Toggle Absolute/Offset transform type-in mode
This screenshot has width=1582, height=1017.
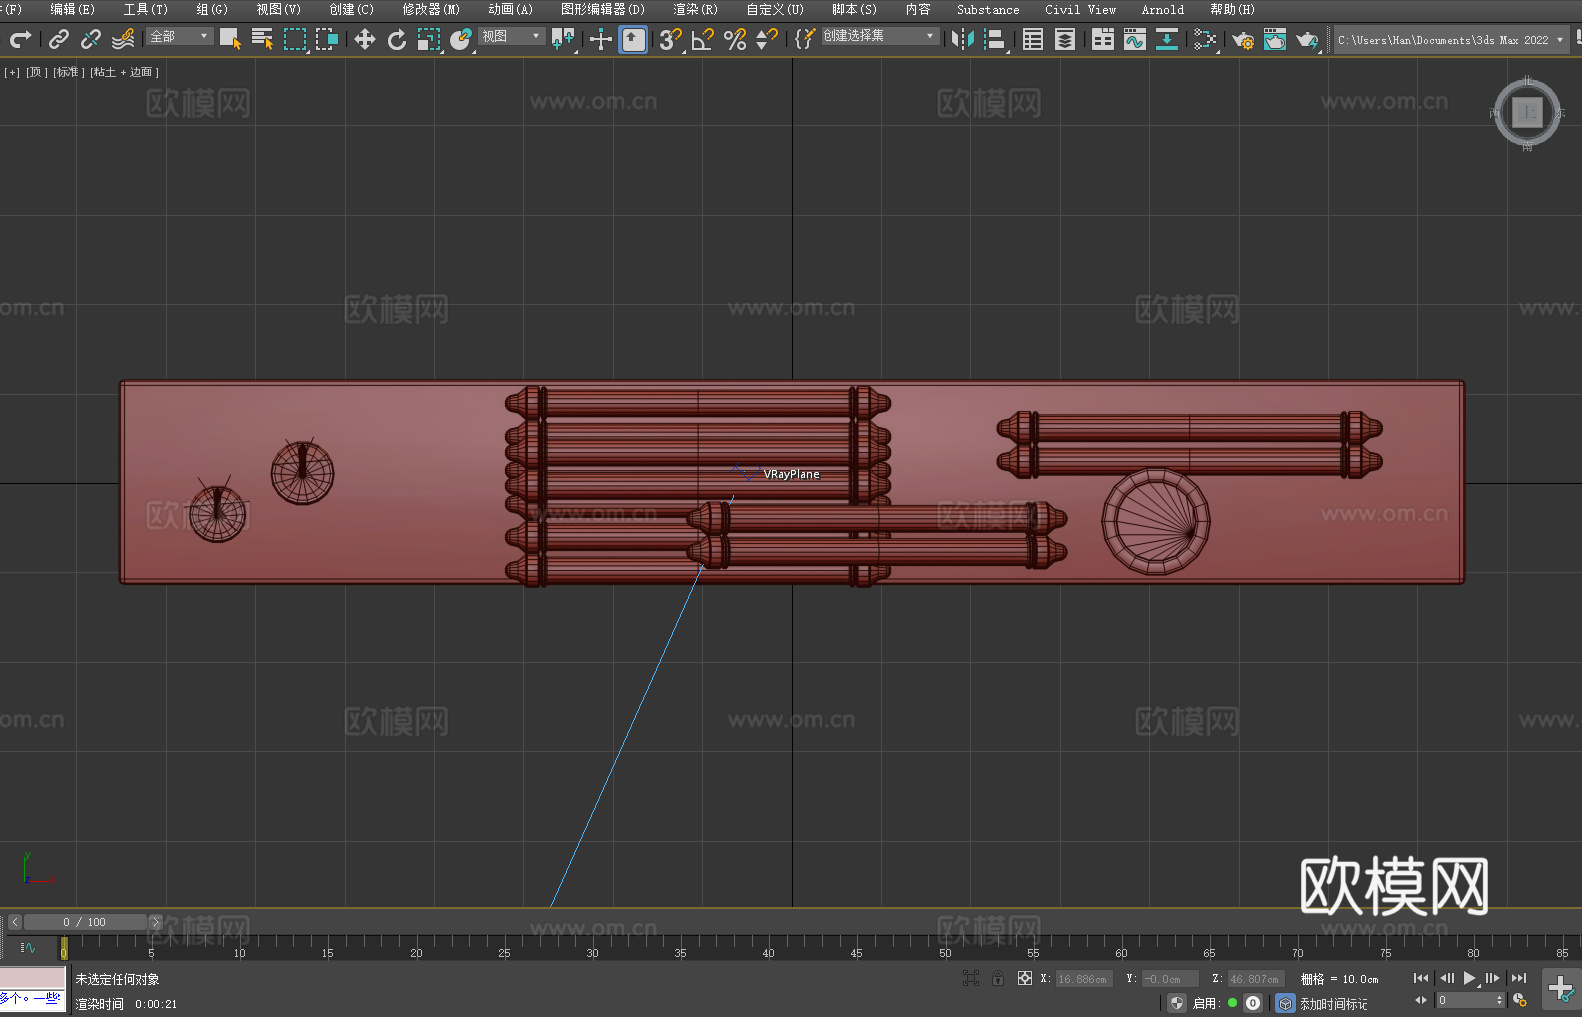pyautogui.click(x=1024, y=978)
